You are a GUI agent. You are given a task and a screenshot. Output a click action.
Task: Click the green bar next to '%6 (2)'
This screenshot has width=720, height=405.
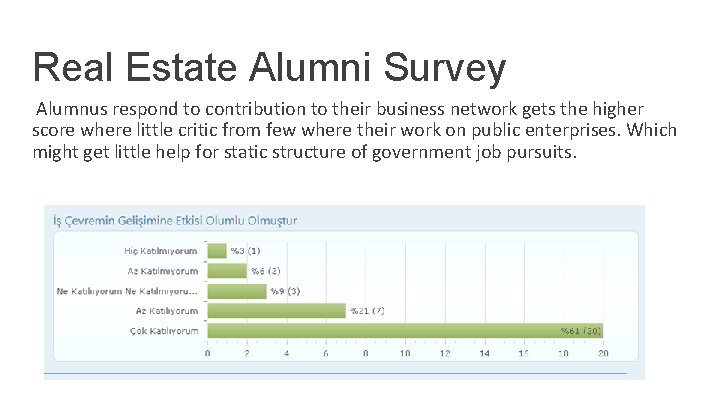coord(227,271)
